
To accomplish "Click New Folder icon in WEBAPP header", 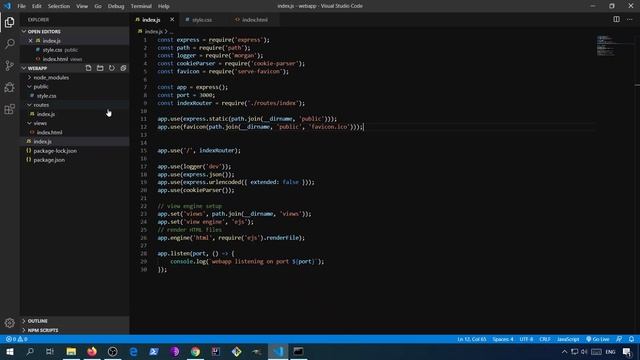I will tap(100, 68).
